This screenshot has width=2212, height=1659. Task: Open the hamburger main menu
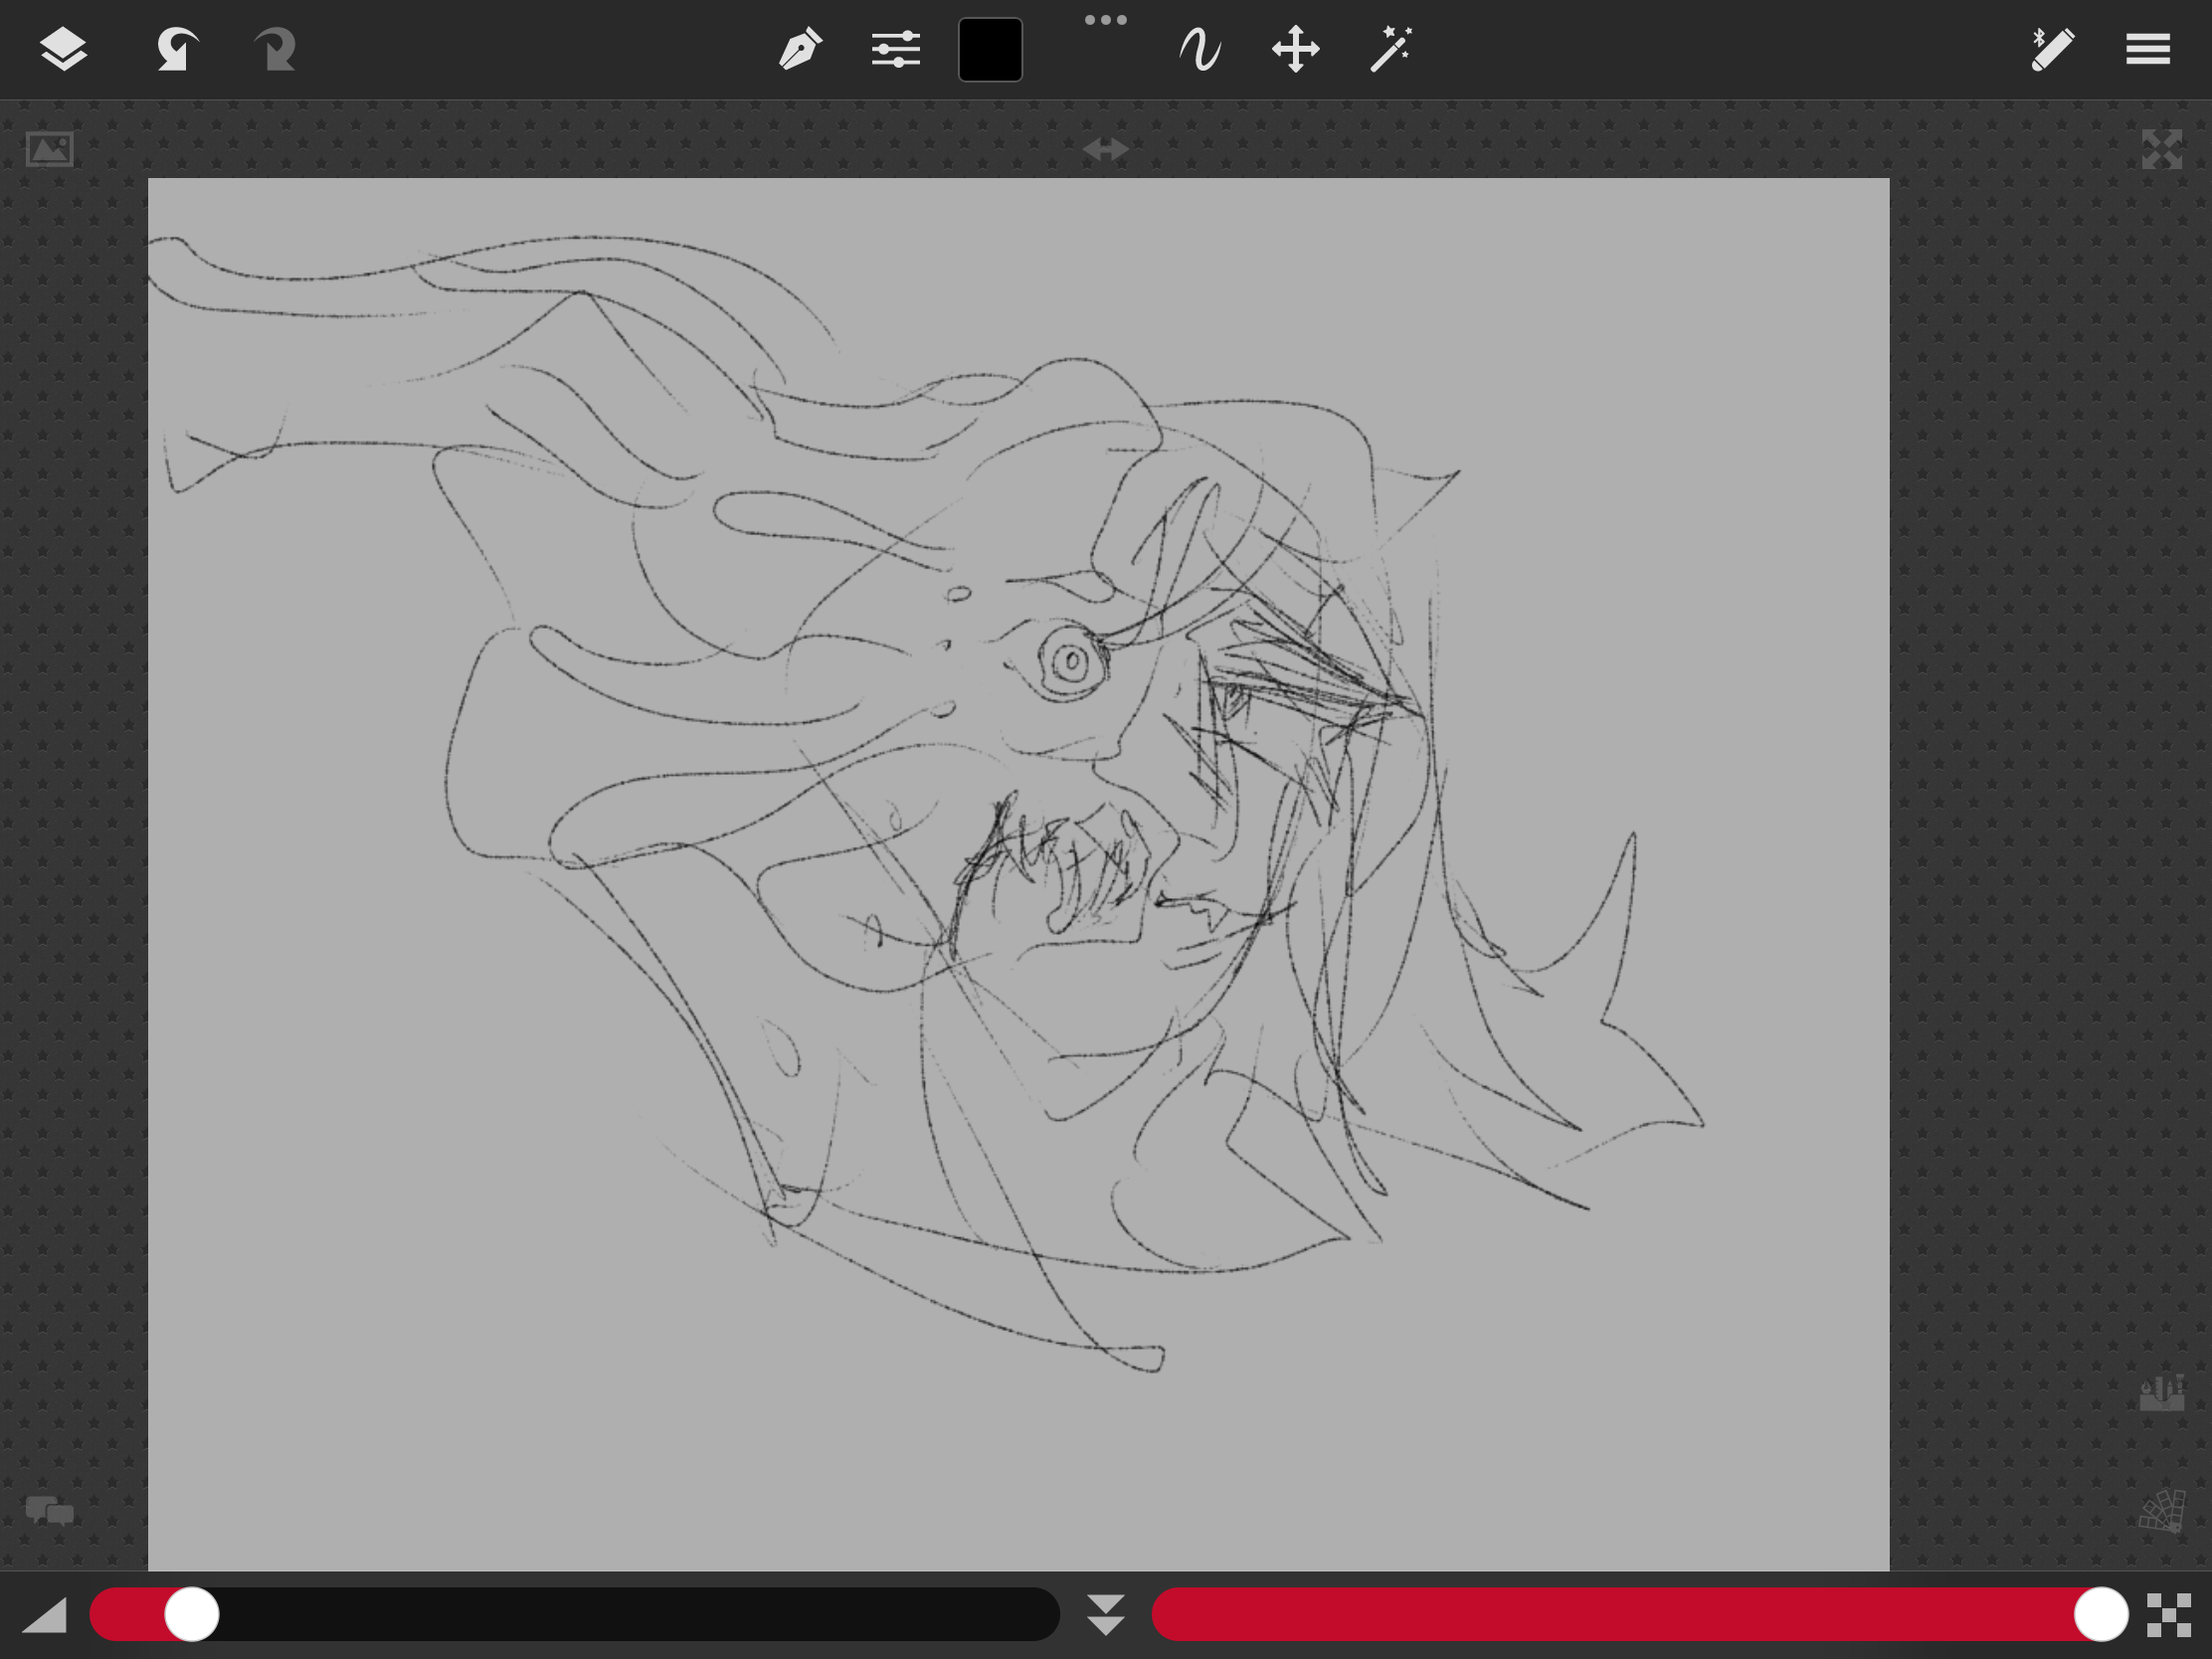coord(2147,49)
